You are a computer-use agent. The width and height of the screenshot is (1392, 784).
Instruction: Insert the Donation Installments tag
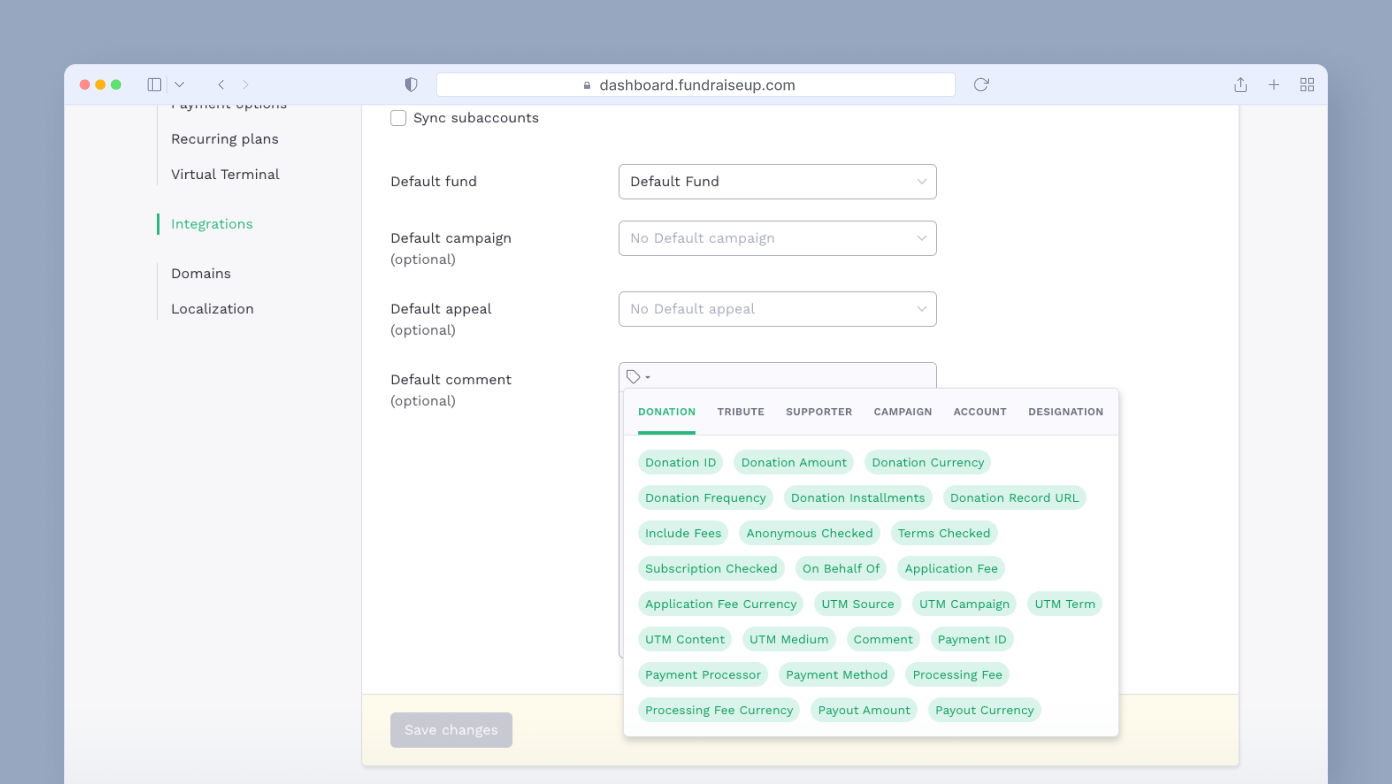click(x=858, y=498)
